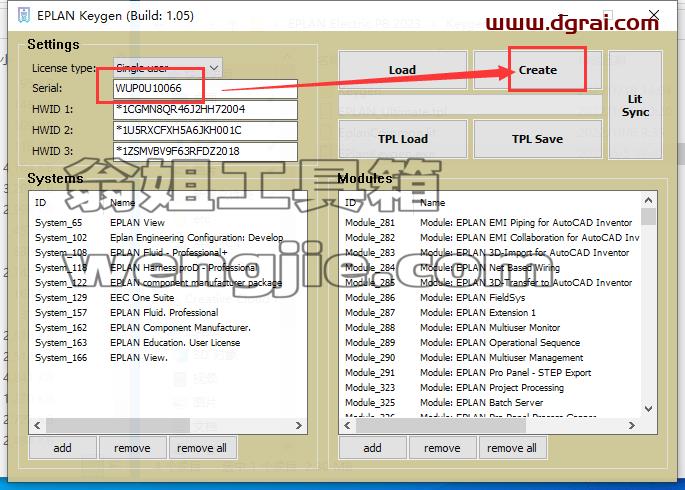
Task: Click the Create button
Action: click(x=538, y=70)
